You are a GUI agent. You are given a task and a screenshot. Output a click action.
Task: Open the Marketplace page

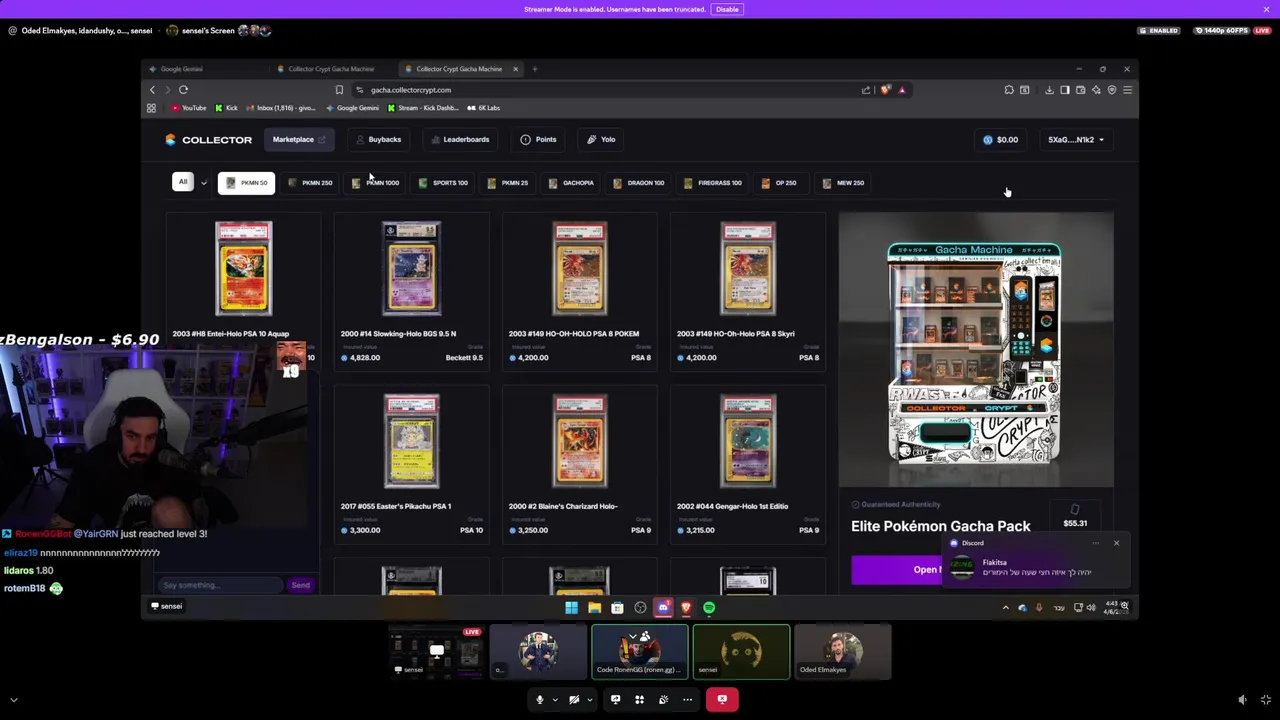(298, 140)
